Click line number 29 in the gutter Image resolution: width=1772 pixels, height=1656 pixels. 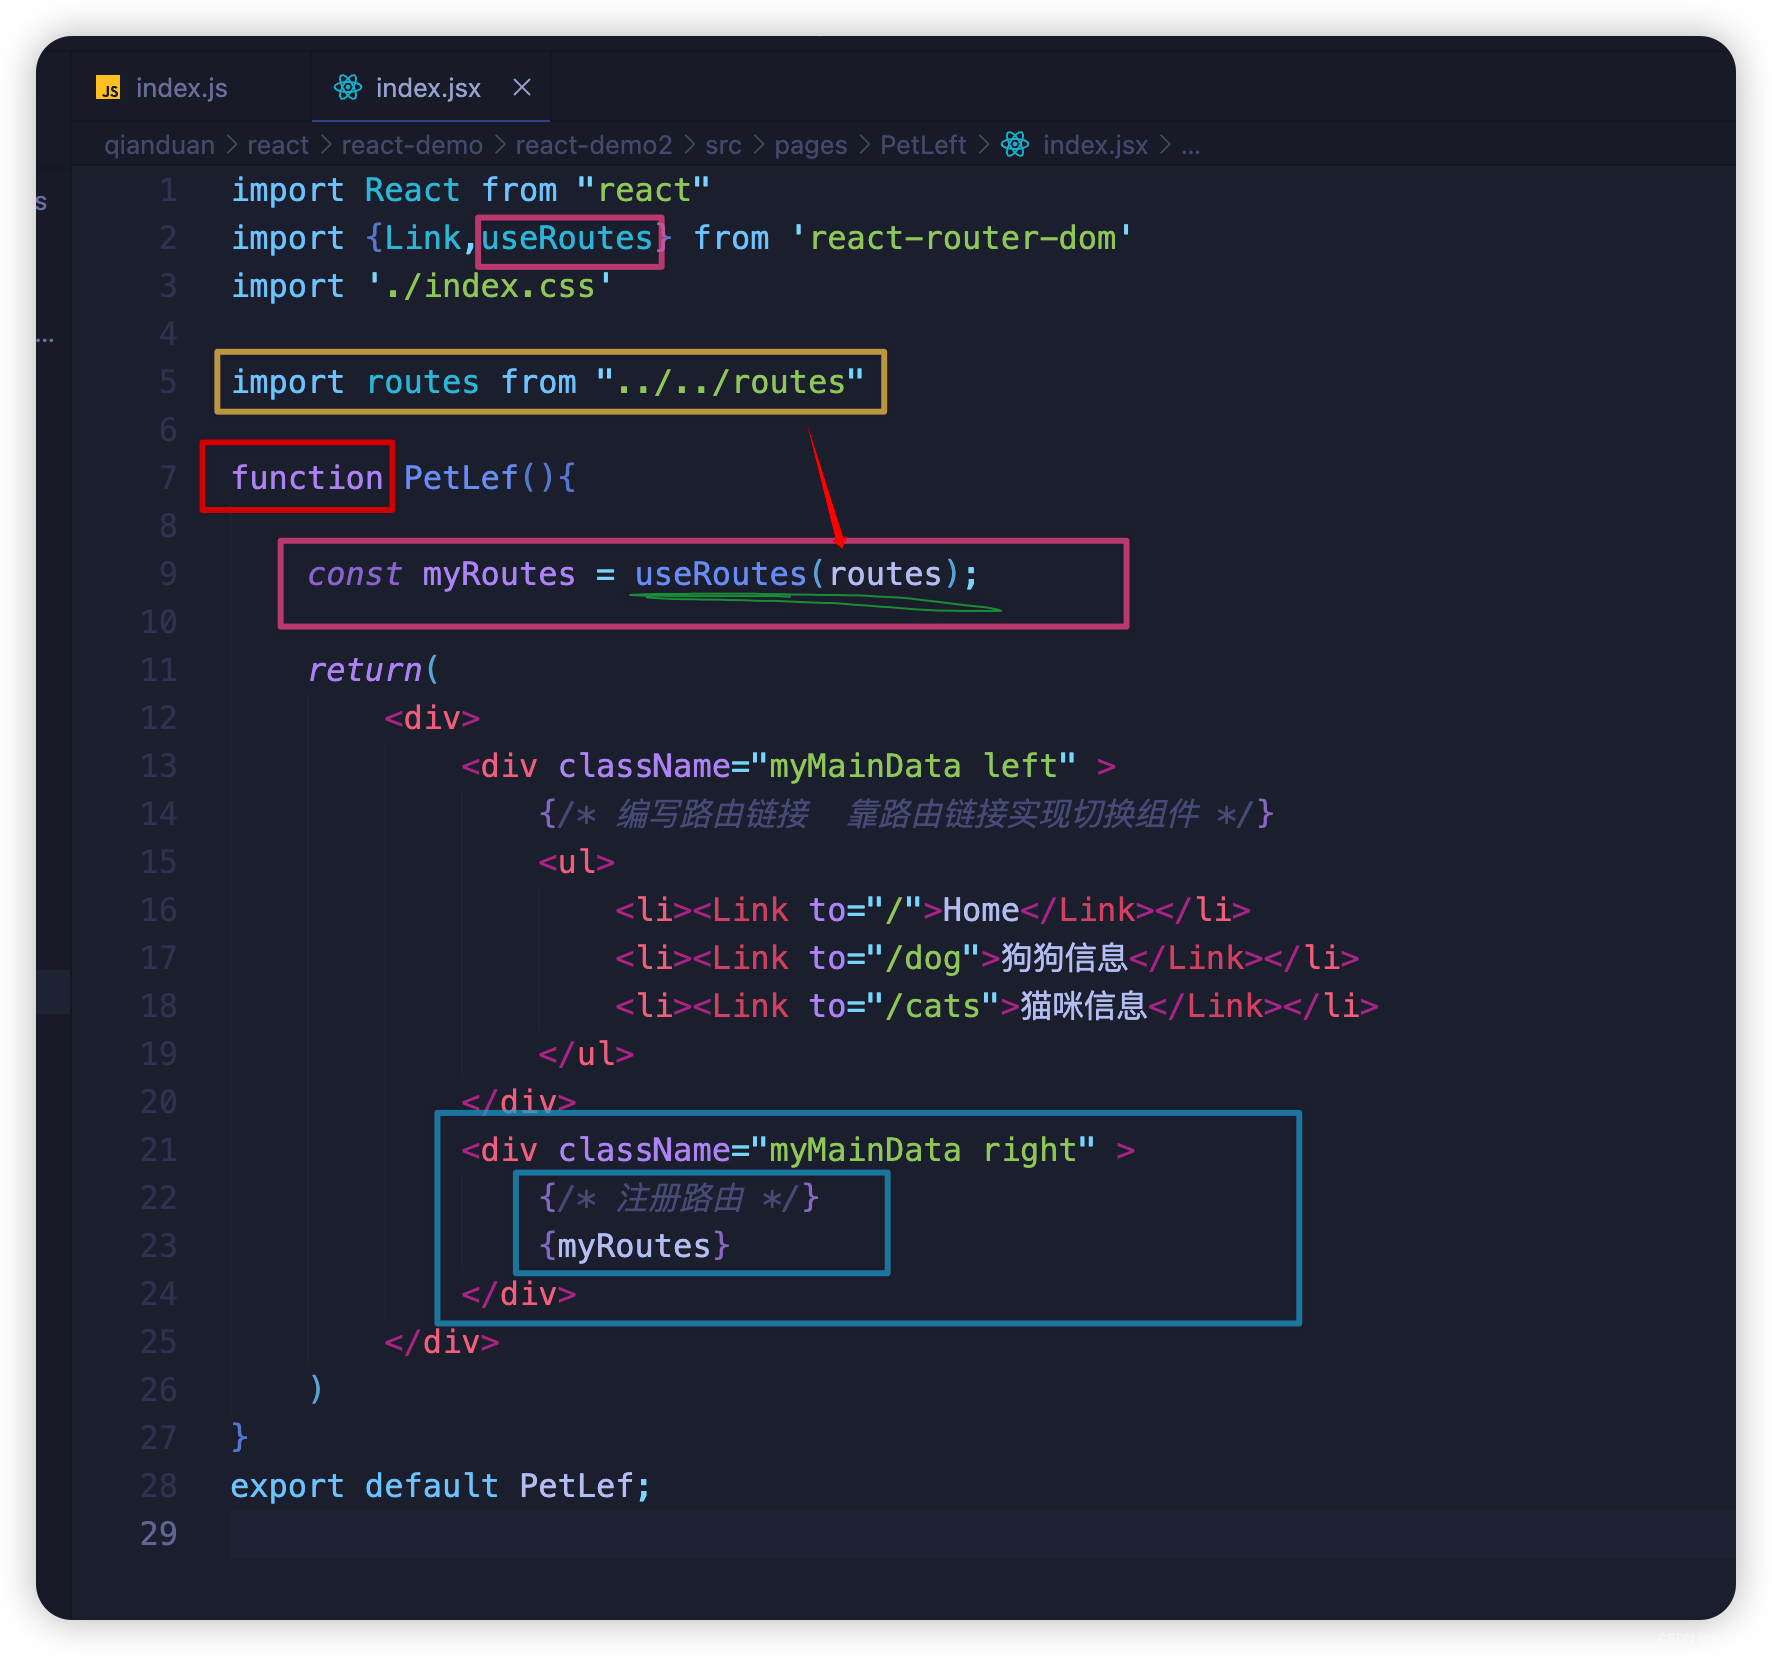point(158,1534)
